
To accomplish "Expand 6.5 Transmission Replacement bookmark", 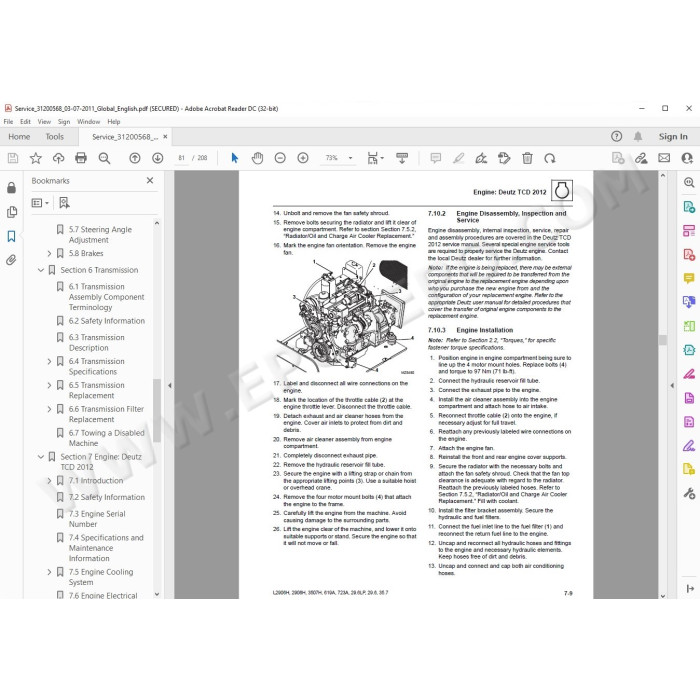I will click(49, 385).
